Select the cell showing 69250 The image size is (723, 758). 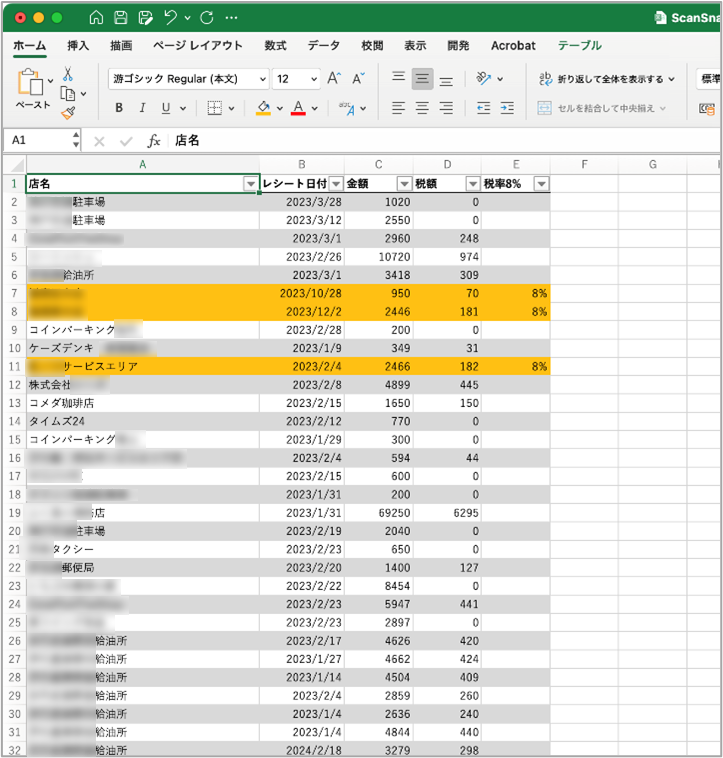[x=378, y=512]
